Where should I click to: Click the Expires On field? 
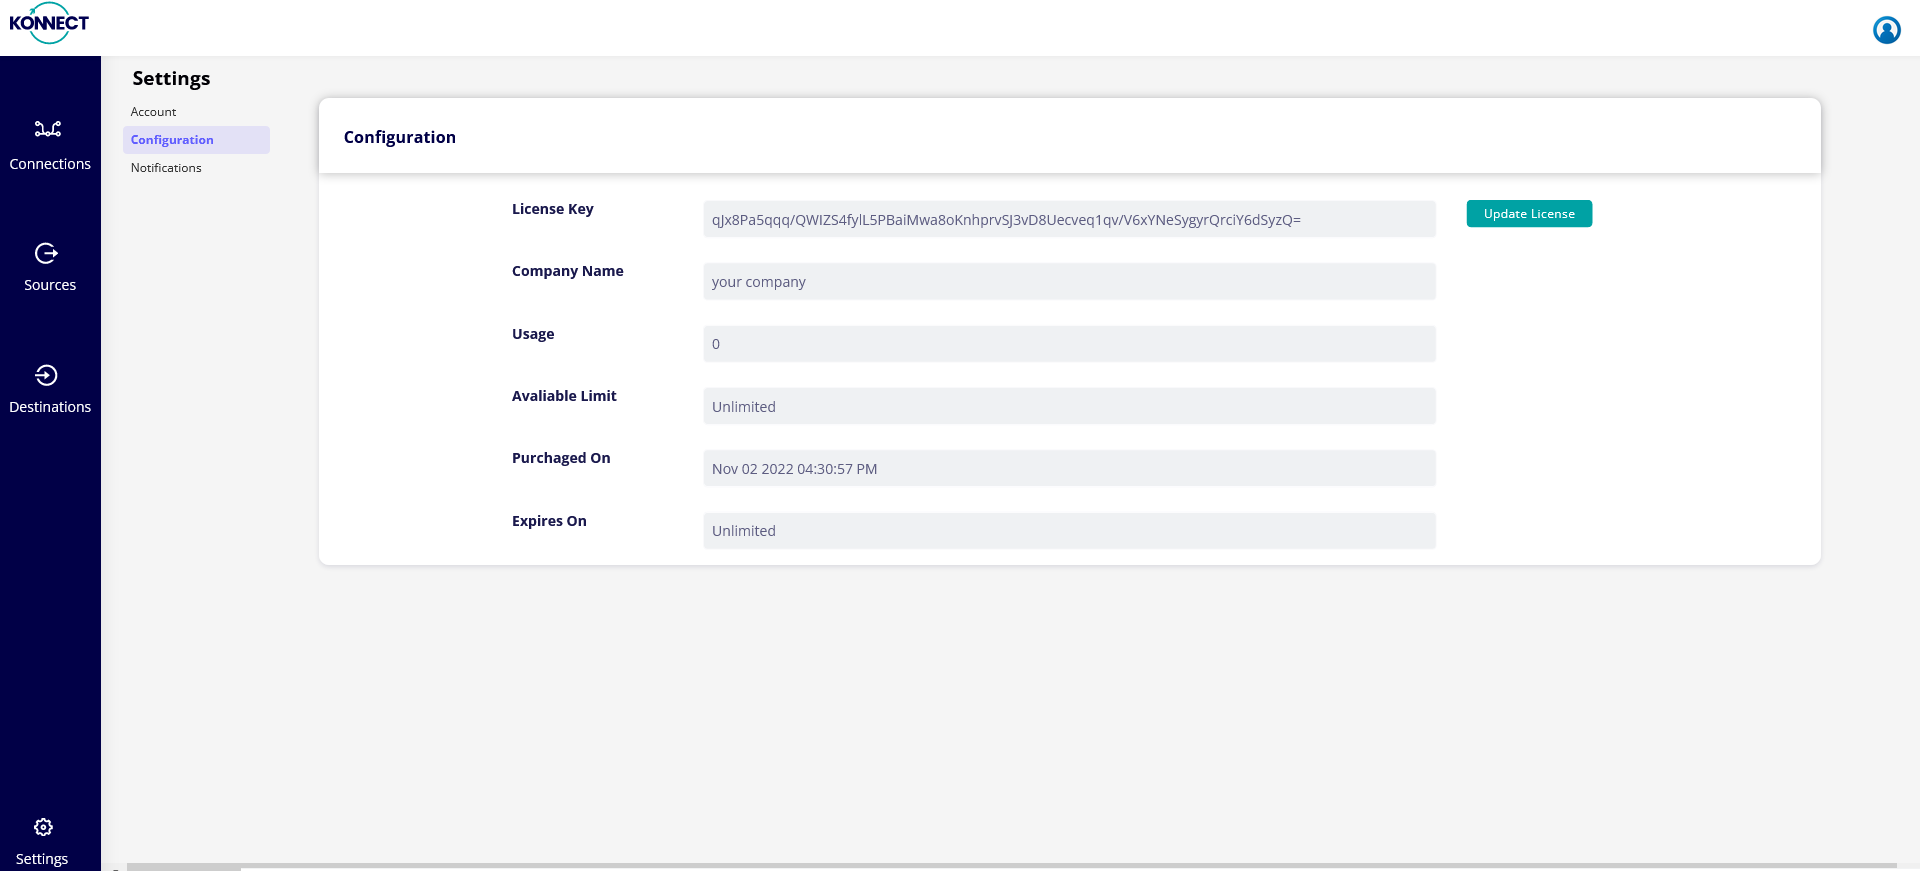1068,531
